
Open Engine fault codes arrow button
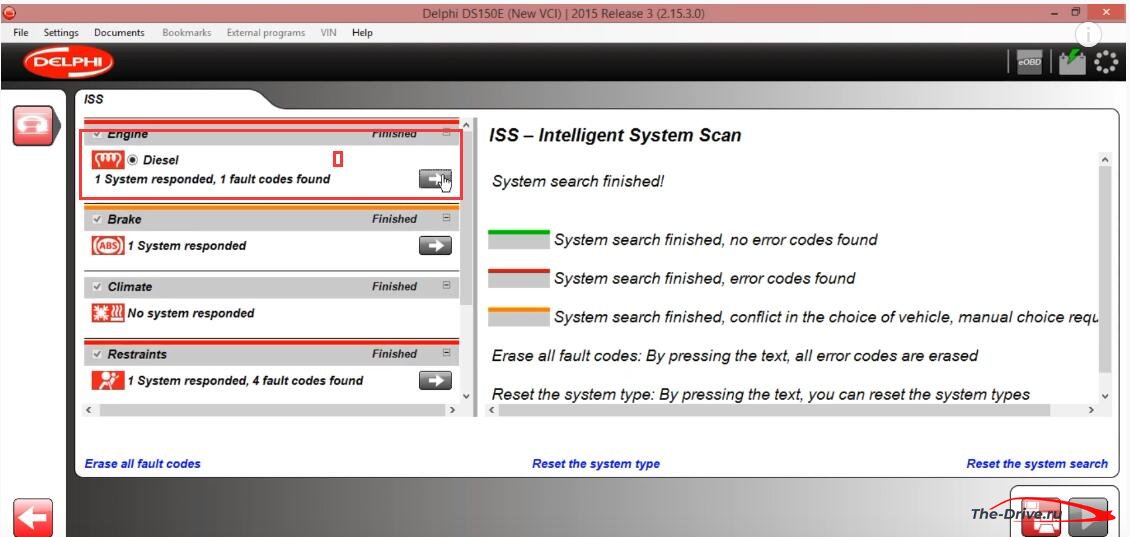[435, 179]
